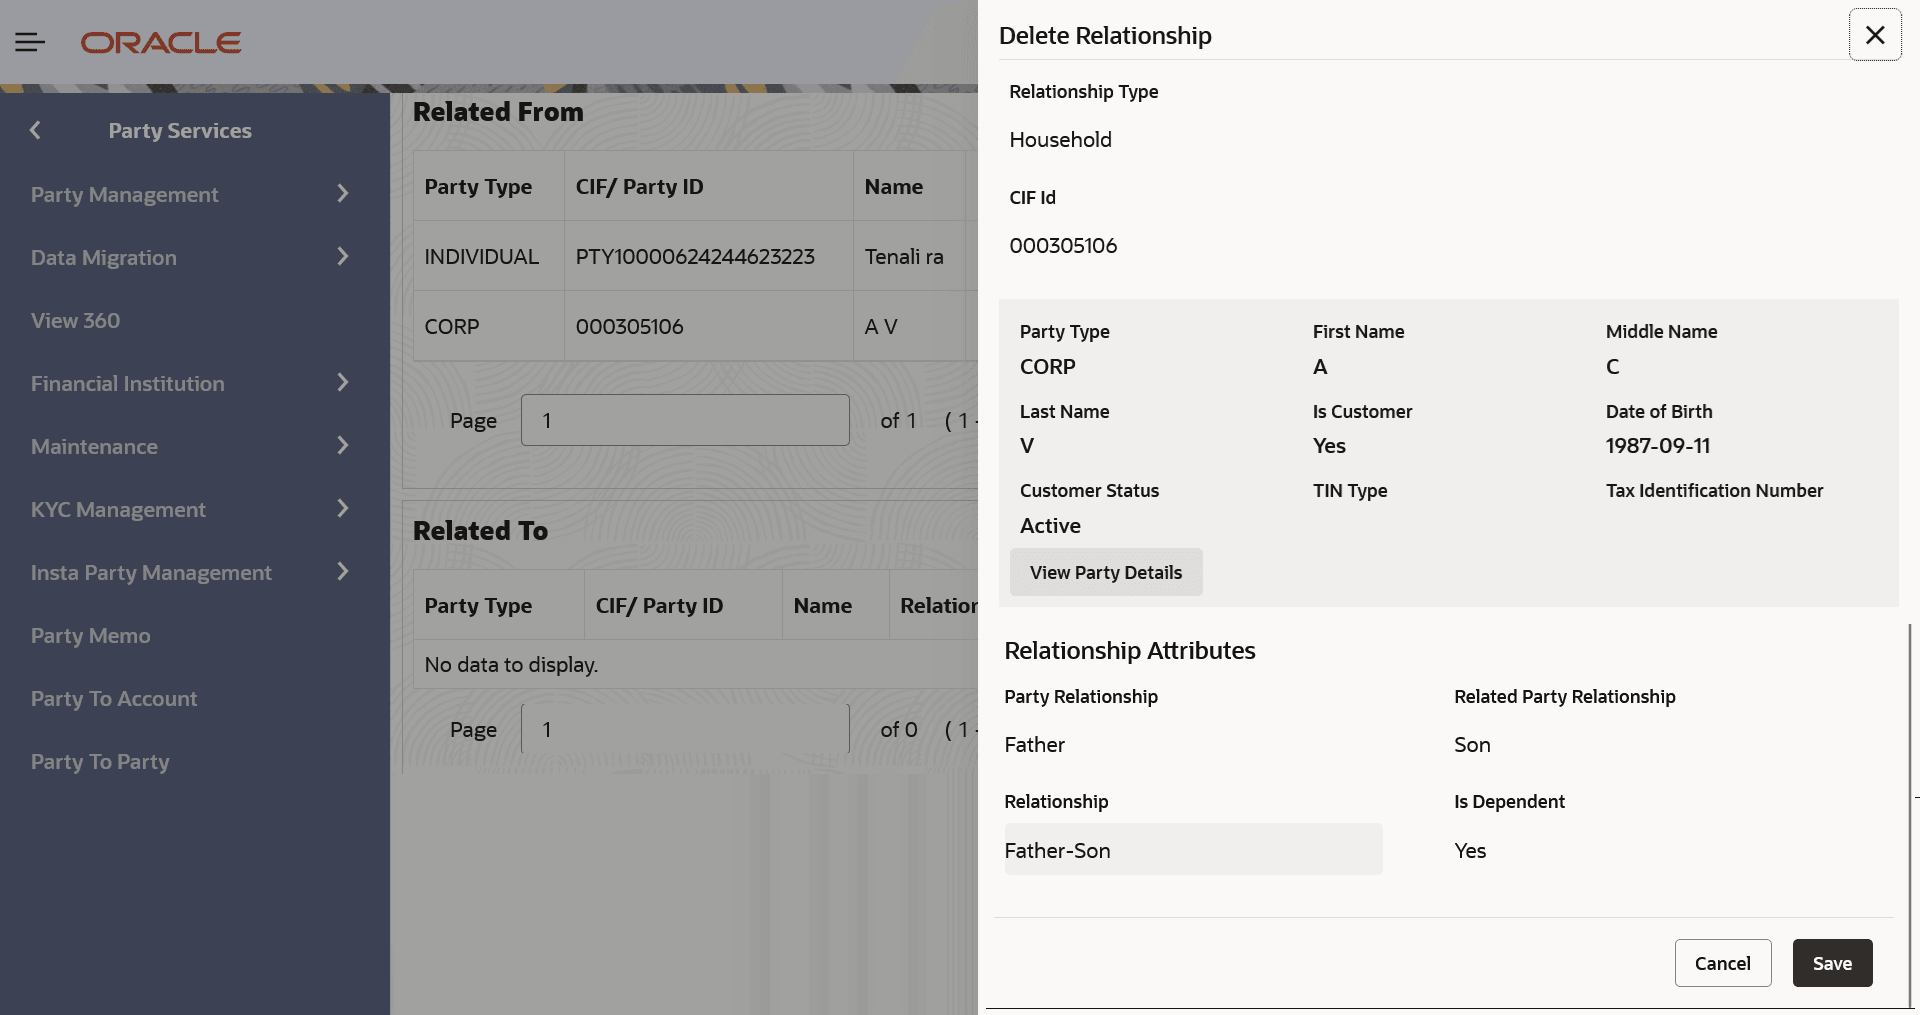Screen dimensions: 1920x1015
Task: Click Related From page number field
Action: pos(685,420)
